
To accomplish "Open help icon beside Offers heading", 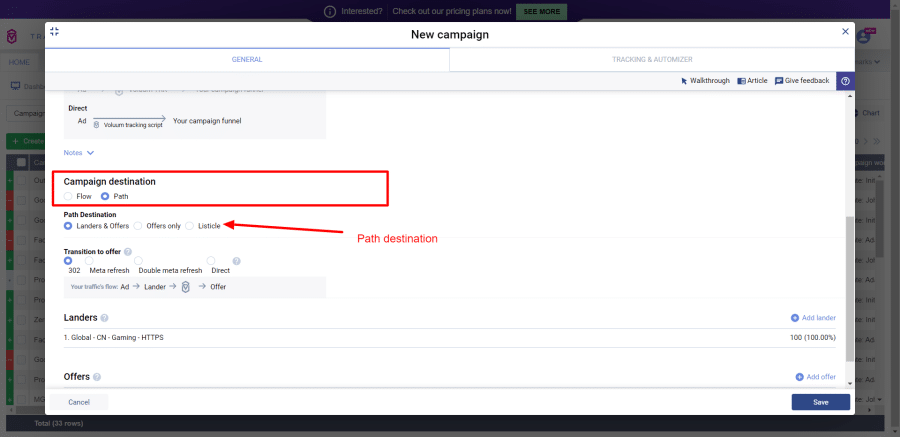I will coord(97,377).
